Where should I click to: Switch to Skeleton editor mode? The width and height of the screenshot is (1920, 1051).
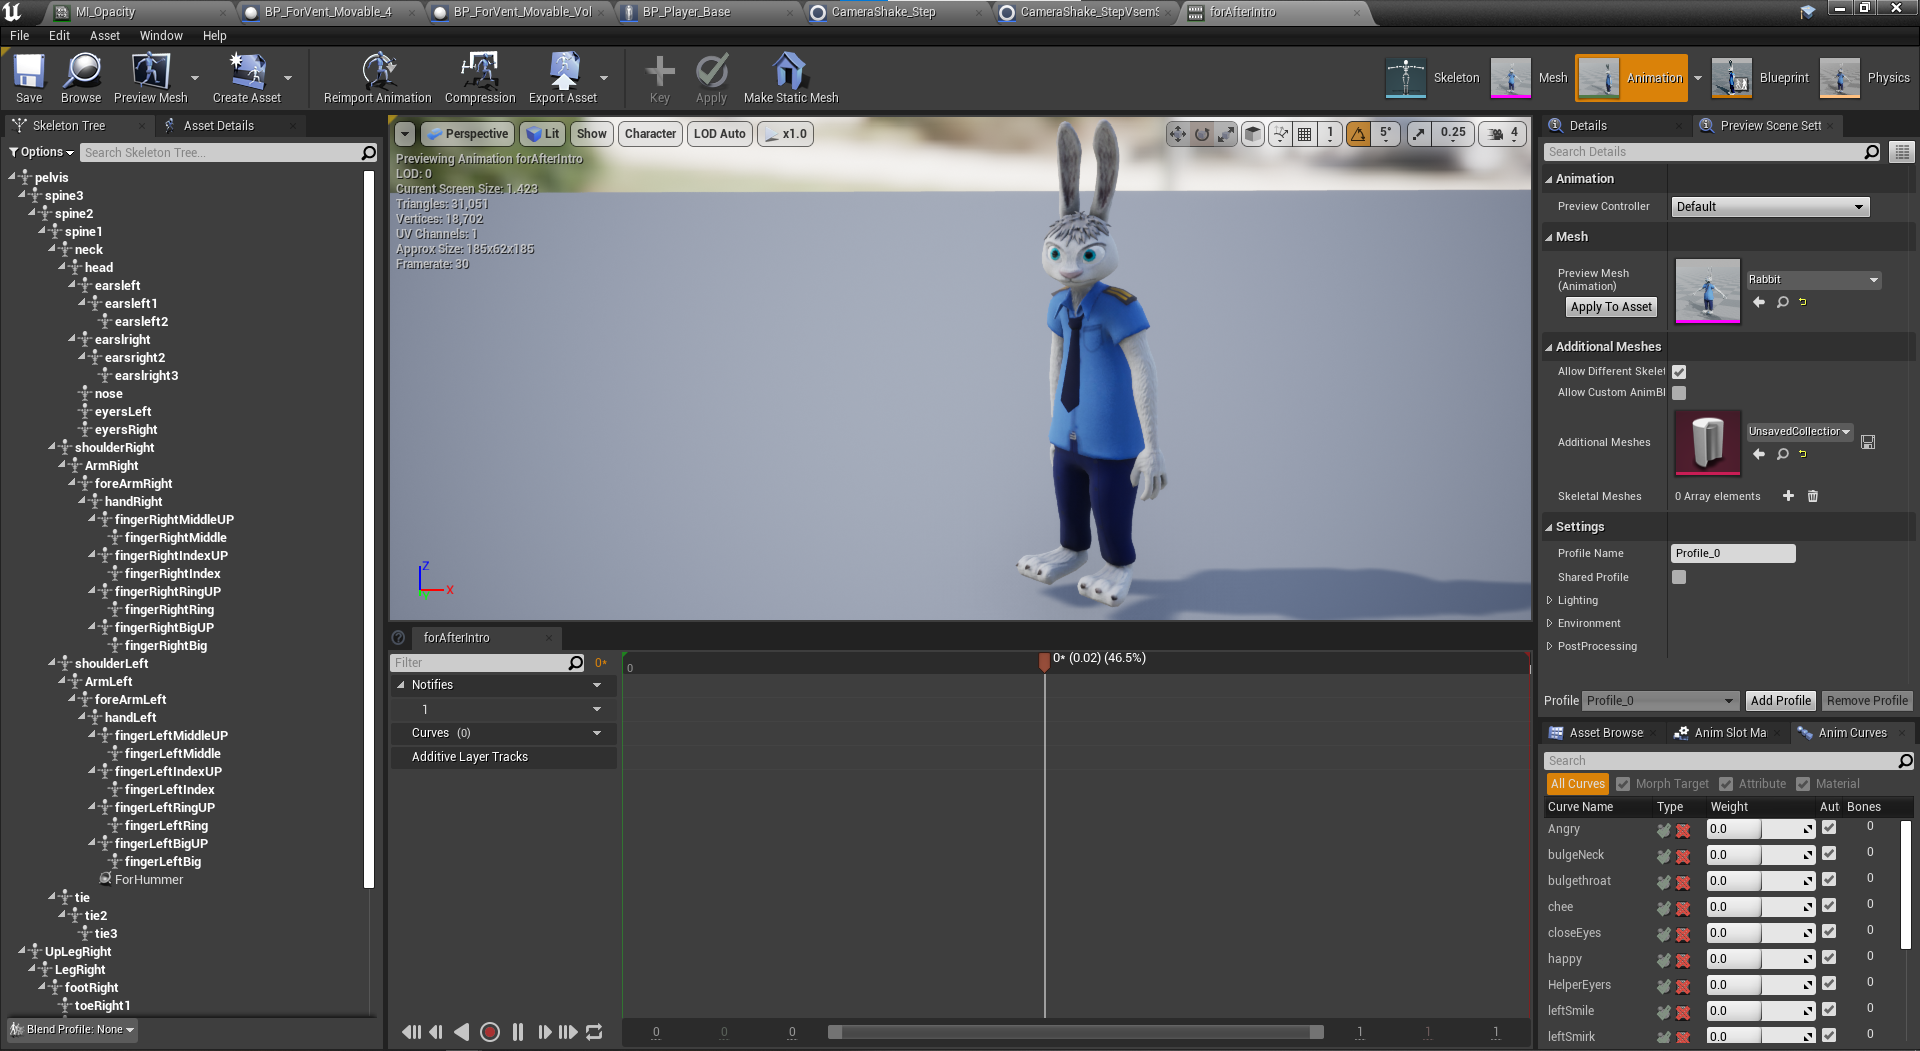[x=1432, y=78]
